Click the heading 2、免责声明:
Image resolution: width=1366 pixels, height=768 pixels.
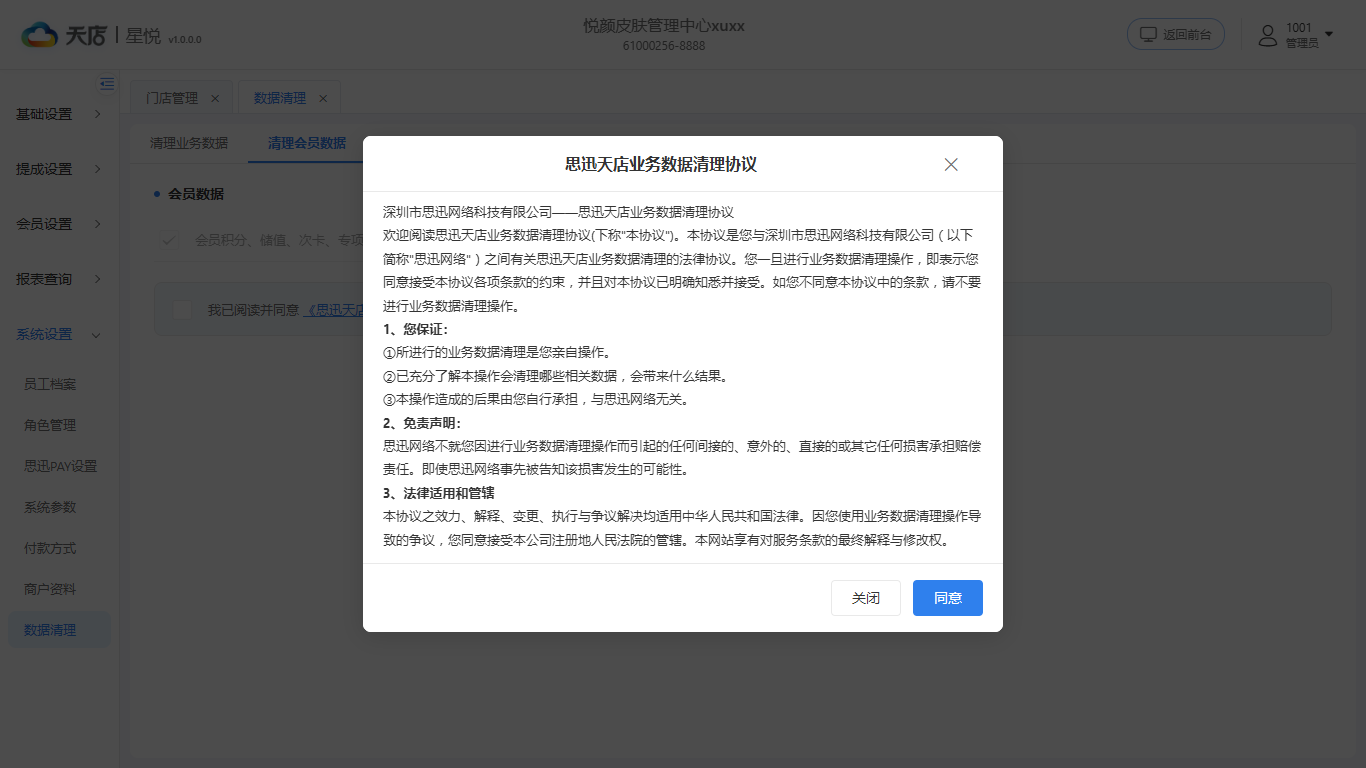point(422,423)
